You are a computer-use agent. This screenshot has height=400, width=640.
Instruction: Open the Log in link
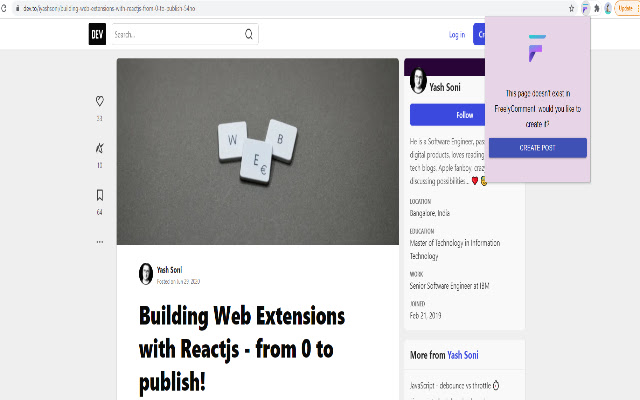[x=457, y=35]
